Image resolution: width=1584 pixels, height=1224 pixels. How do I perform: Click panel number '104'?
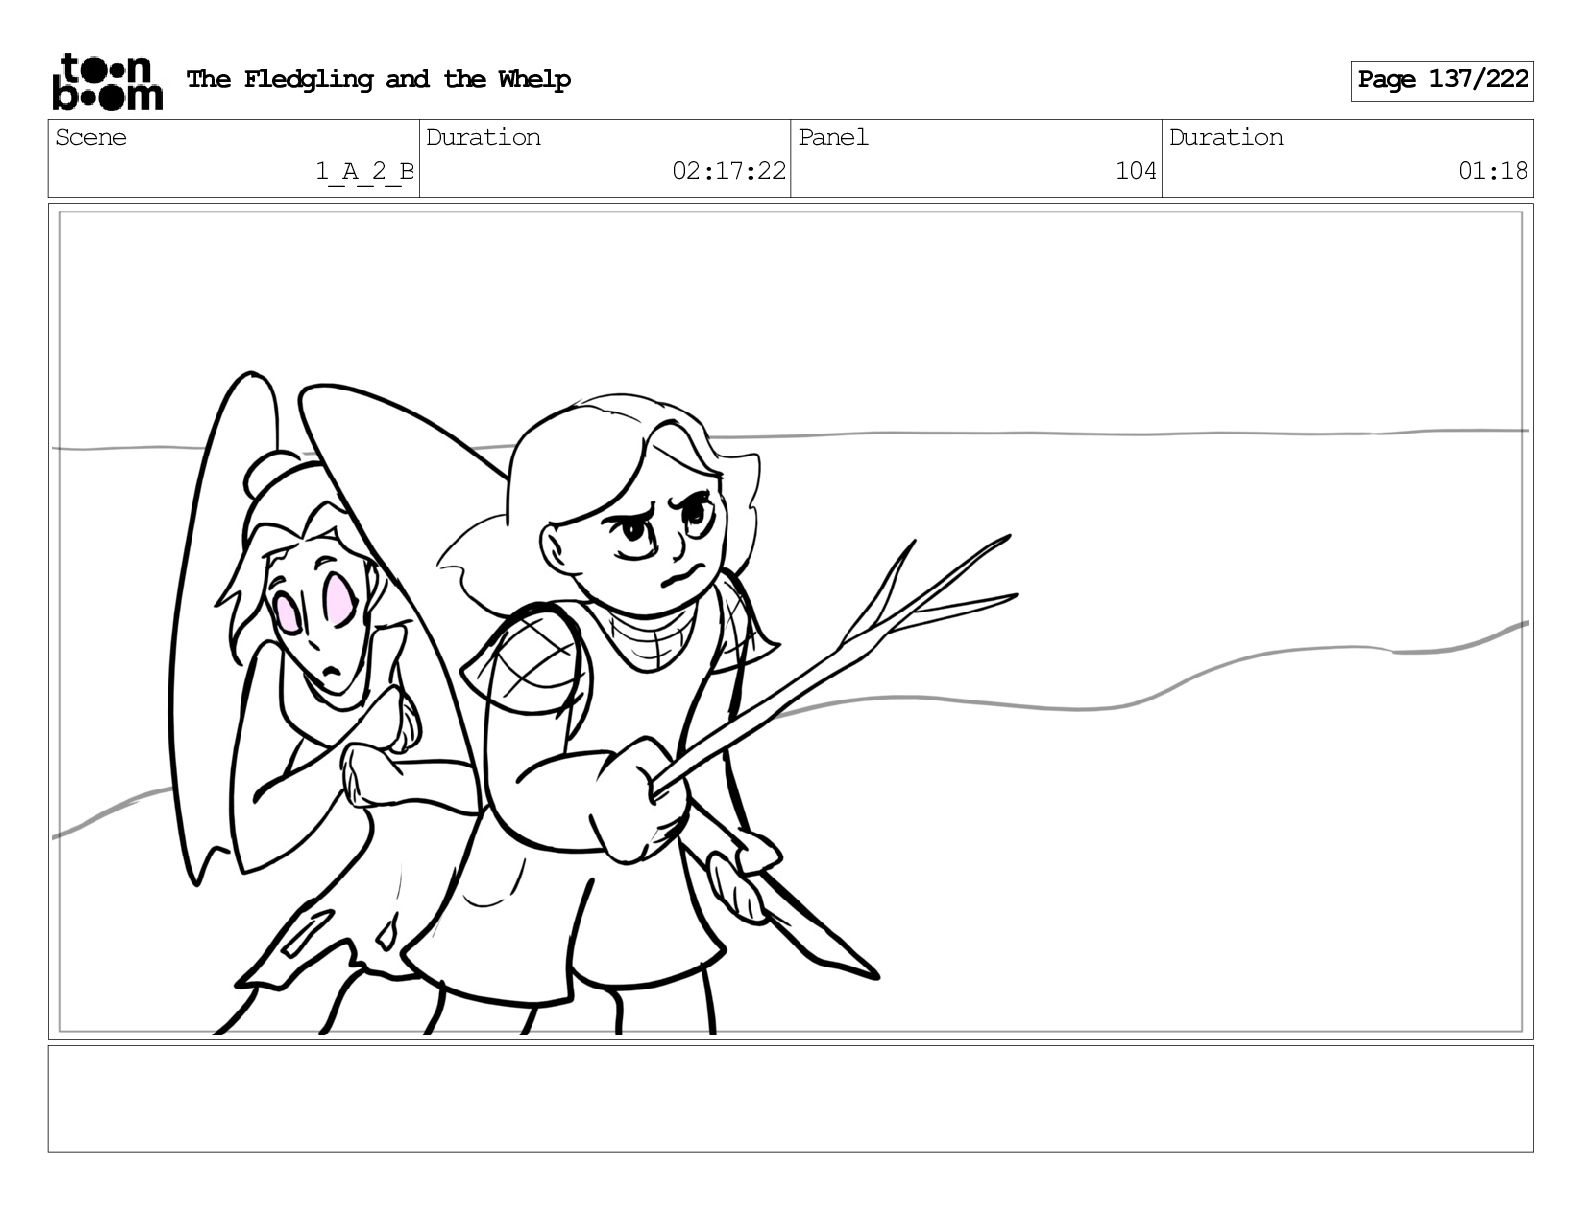[1136, 171]
